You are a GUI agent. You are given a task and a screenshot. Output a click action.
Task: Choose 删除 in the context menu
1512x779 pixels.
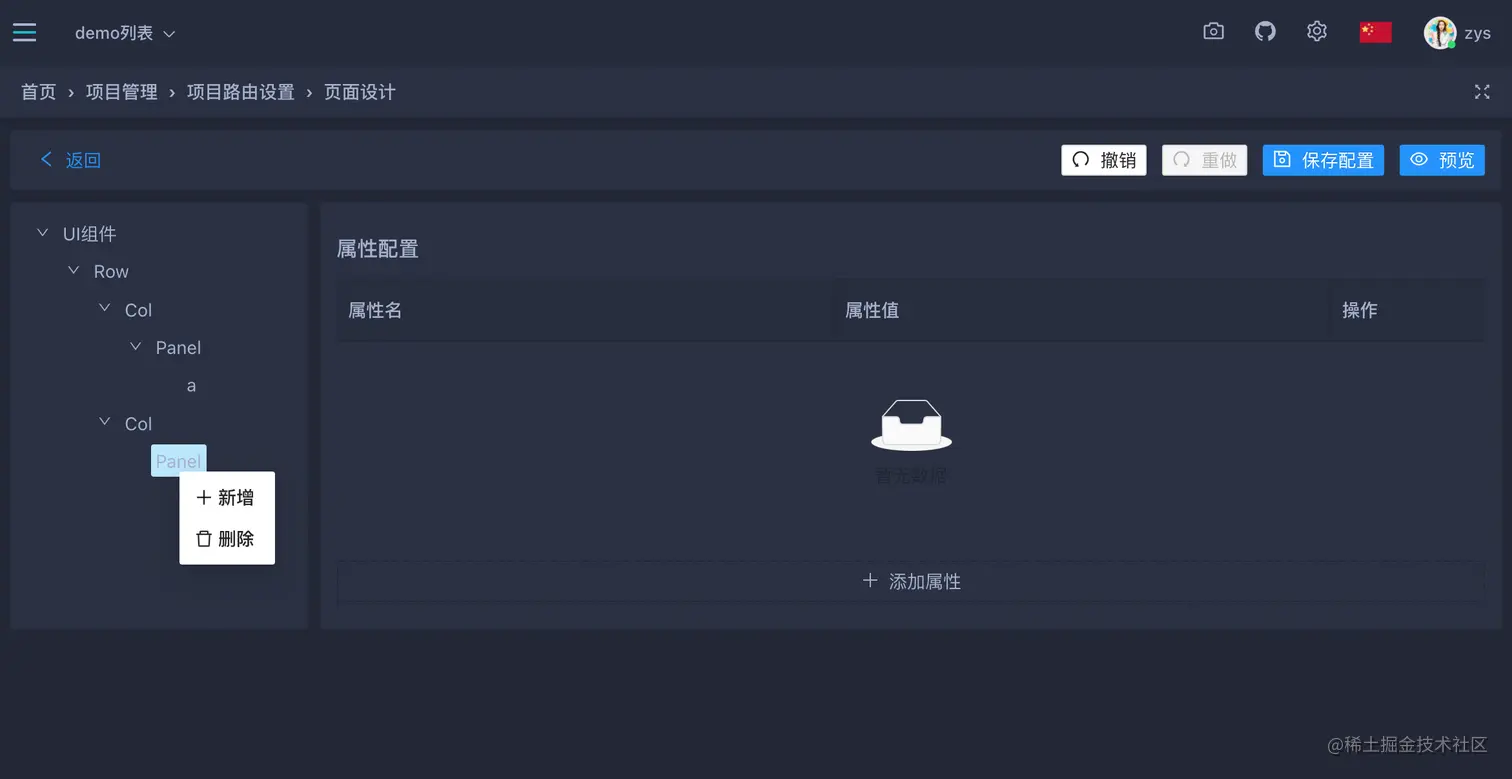pos(226,538)
